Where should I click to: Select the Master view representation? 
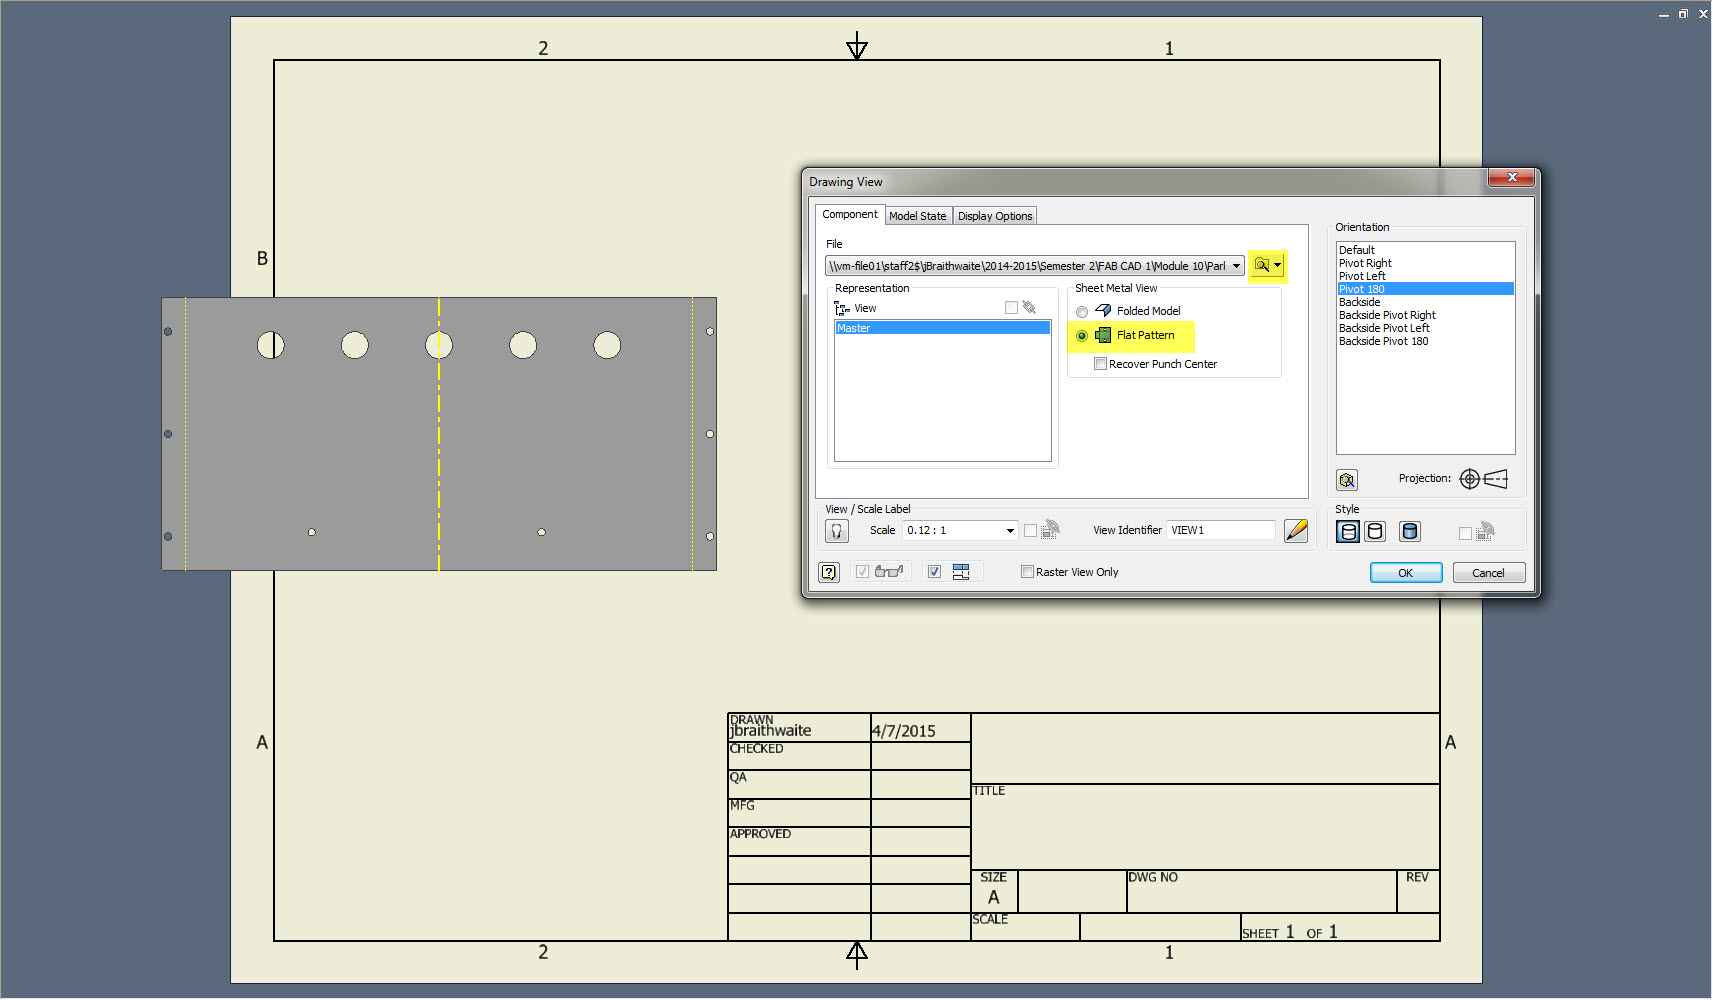pyautogui.click(x=942, y=328)
